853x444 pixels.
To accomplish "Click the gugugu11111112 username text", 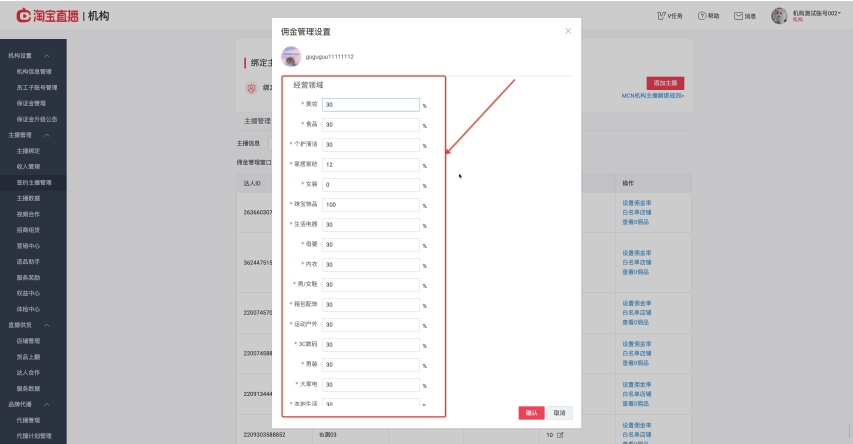I will point(330,57).
